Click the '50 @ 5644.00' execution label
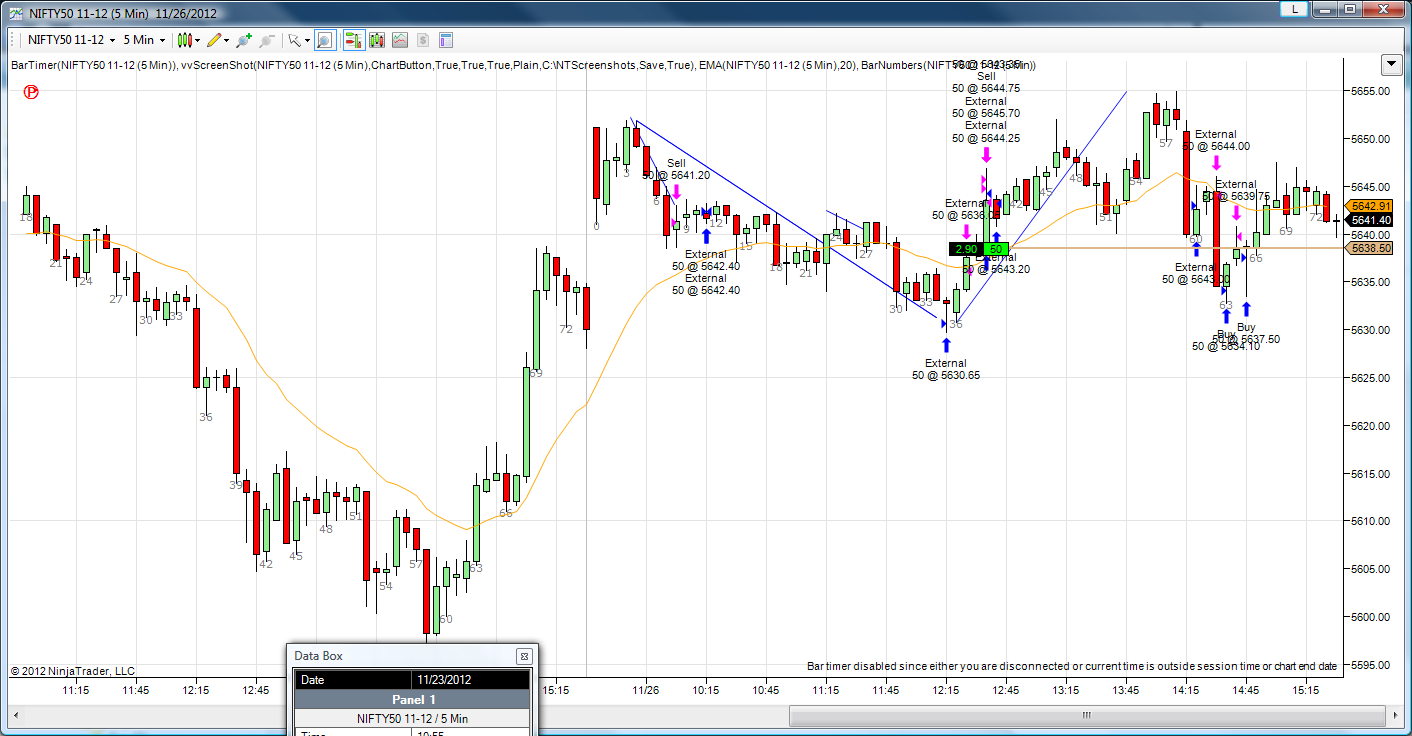The width and height of the screenshot is (1412, 736). point(1216,146)
